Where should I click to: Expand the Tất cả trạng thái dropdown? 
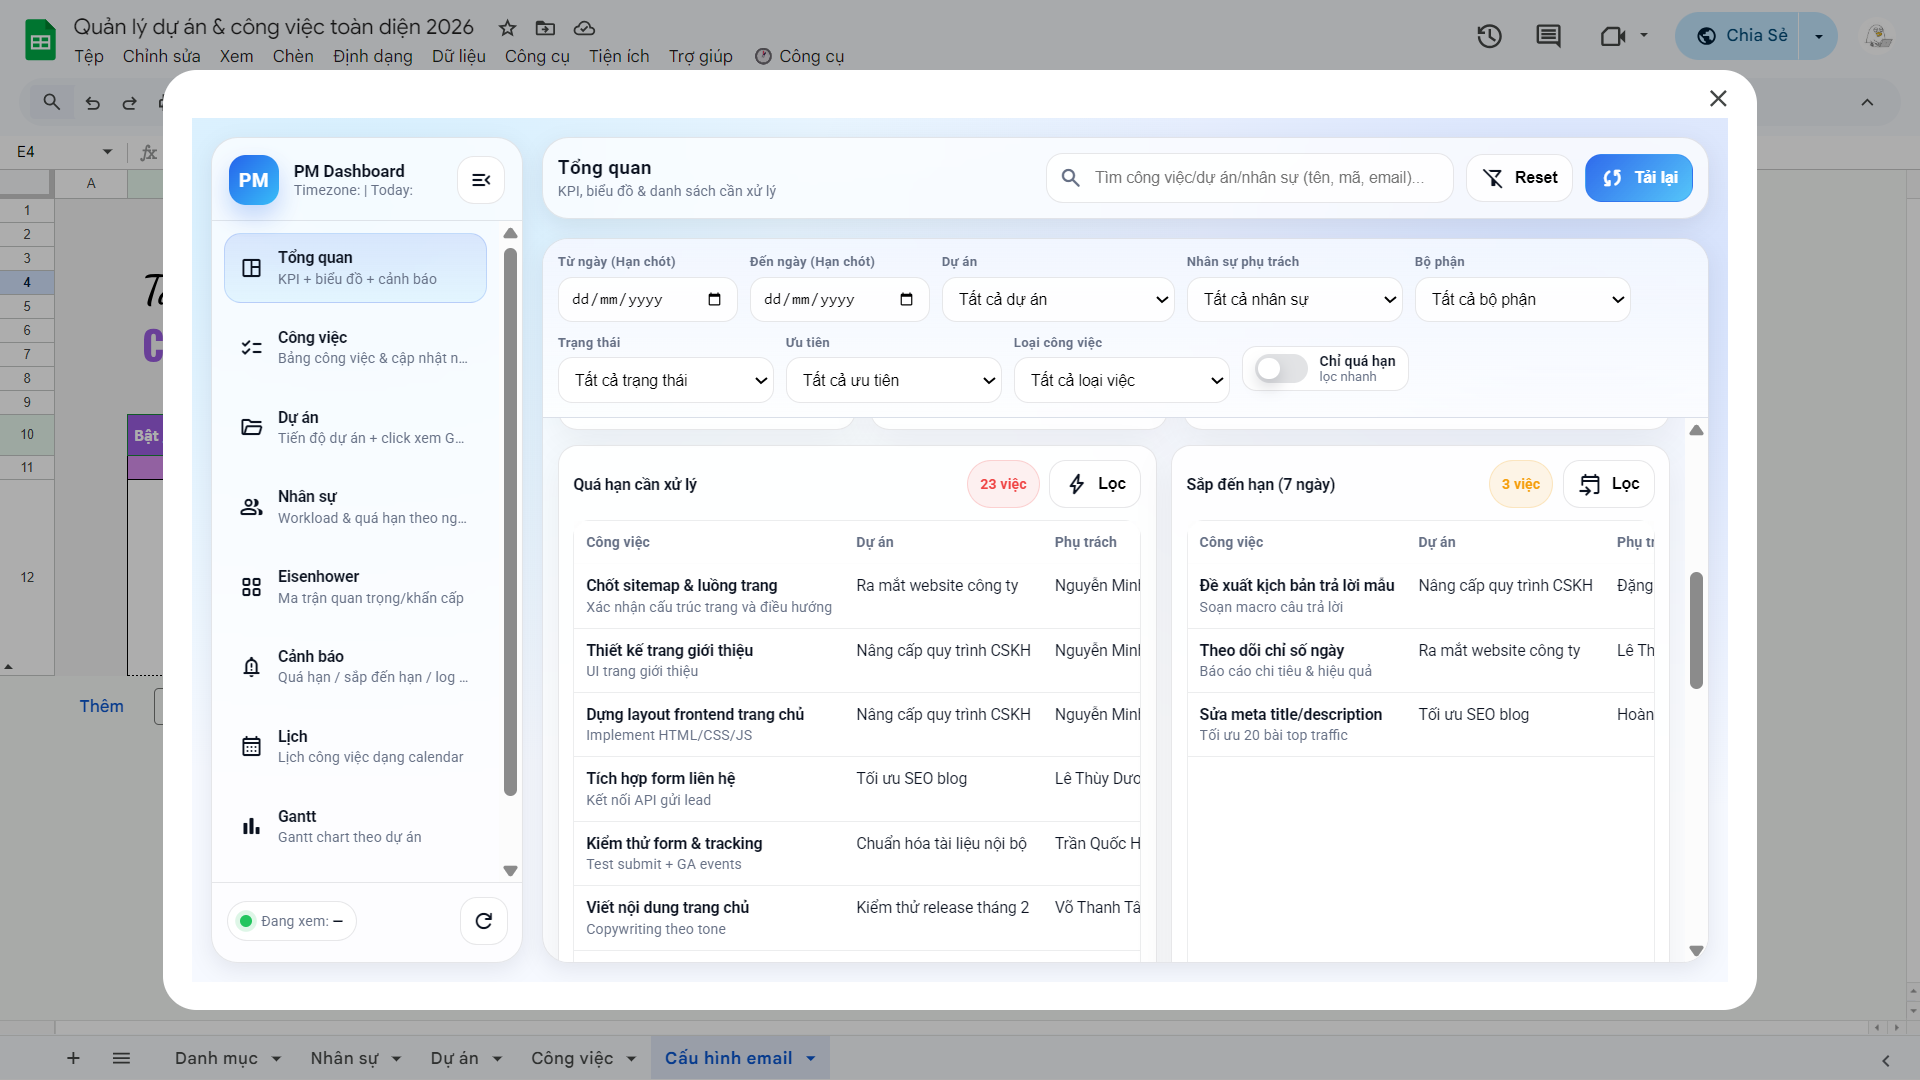[x=666, y=381]
